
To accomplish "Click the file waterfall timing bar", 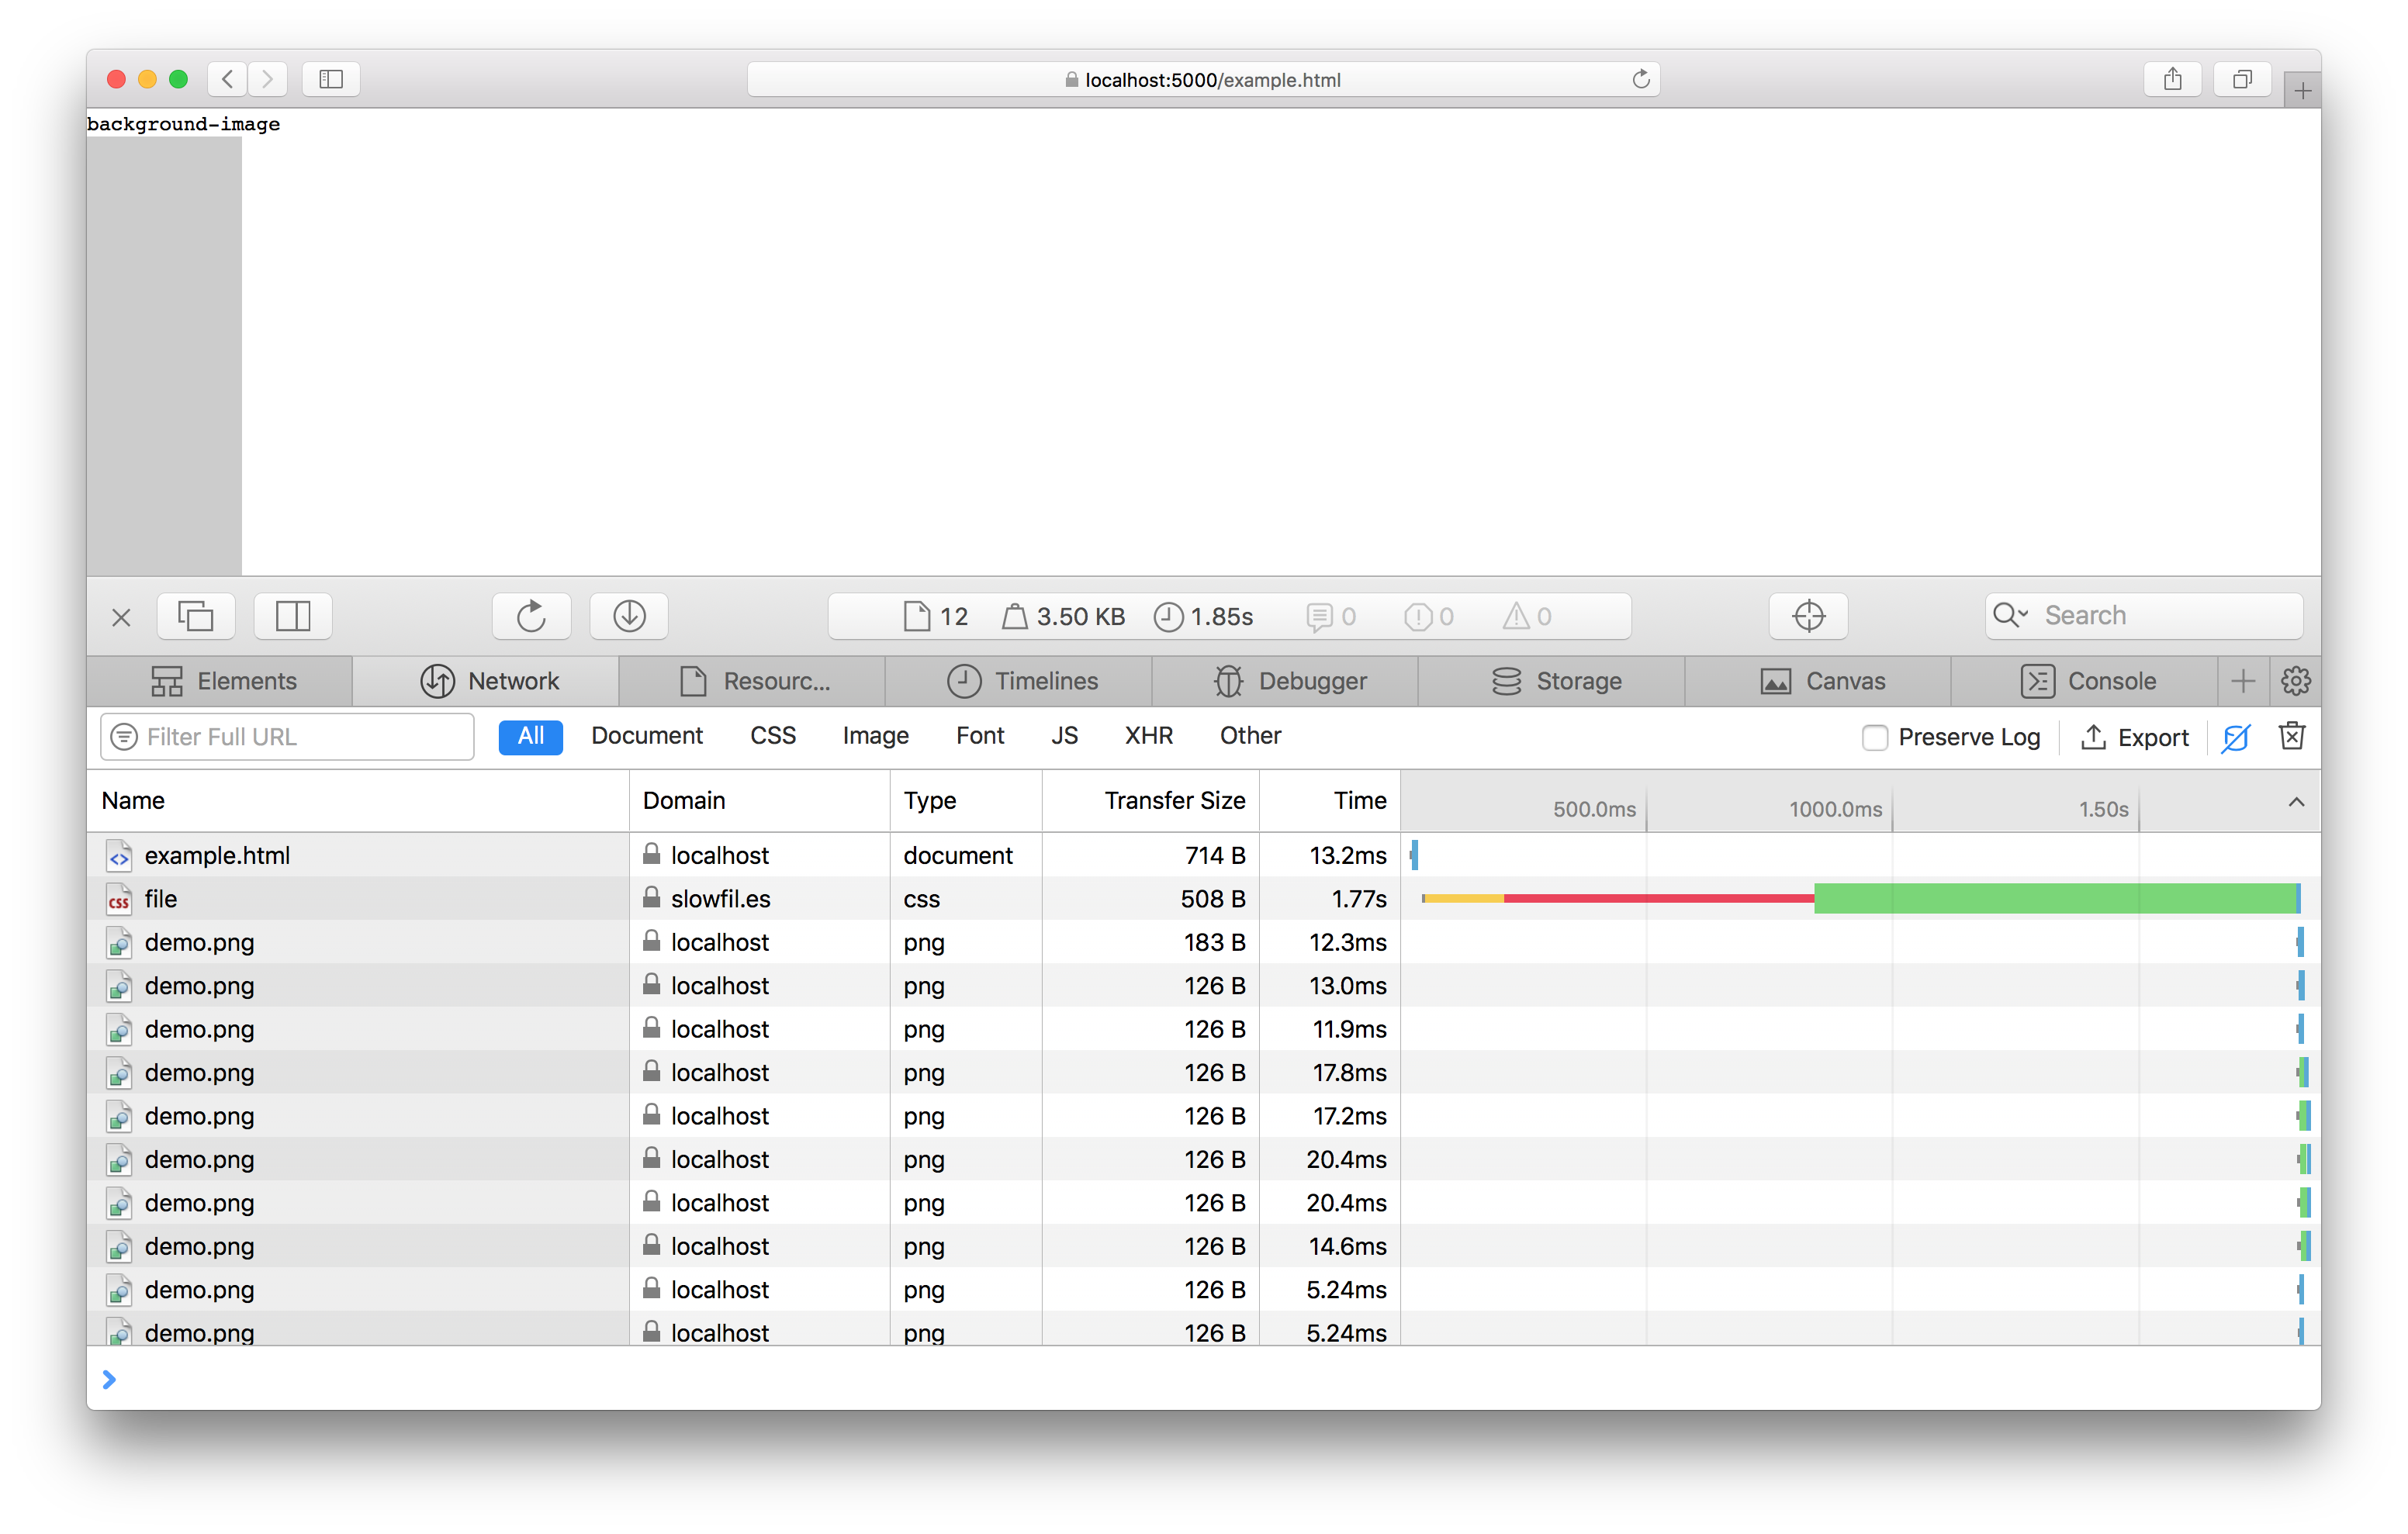I will coord(1861,898).
